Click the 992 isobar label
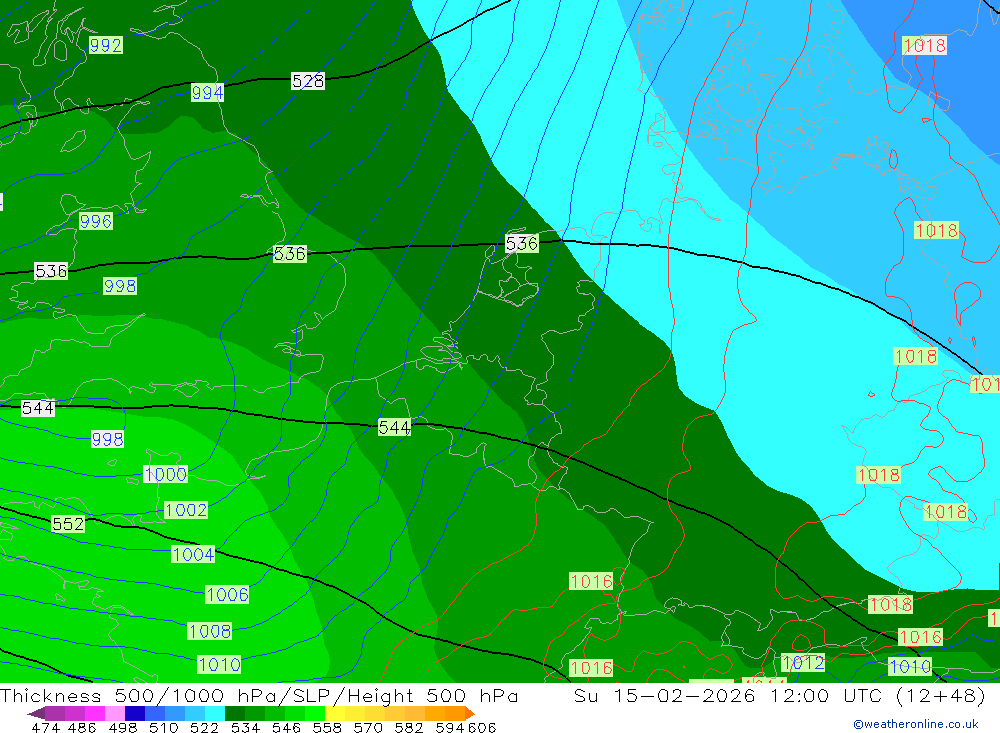Viewport: 1000px width, 733px height. [105, 45]
